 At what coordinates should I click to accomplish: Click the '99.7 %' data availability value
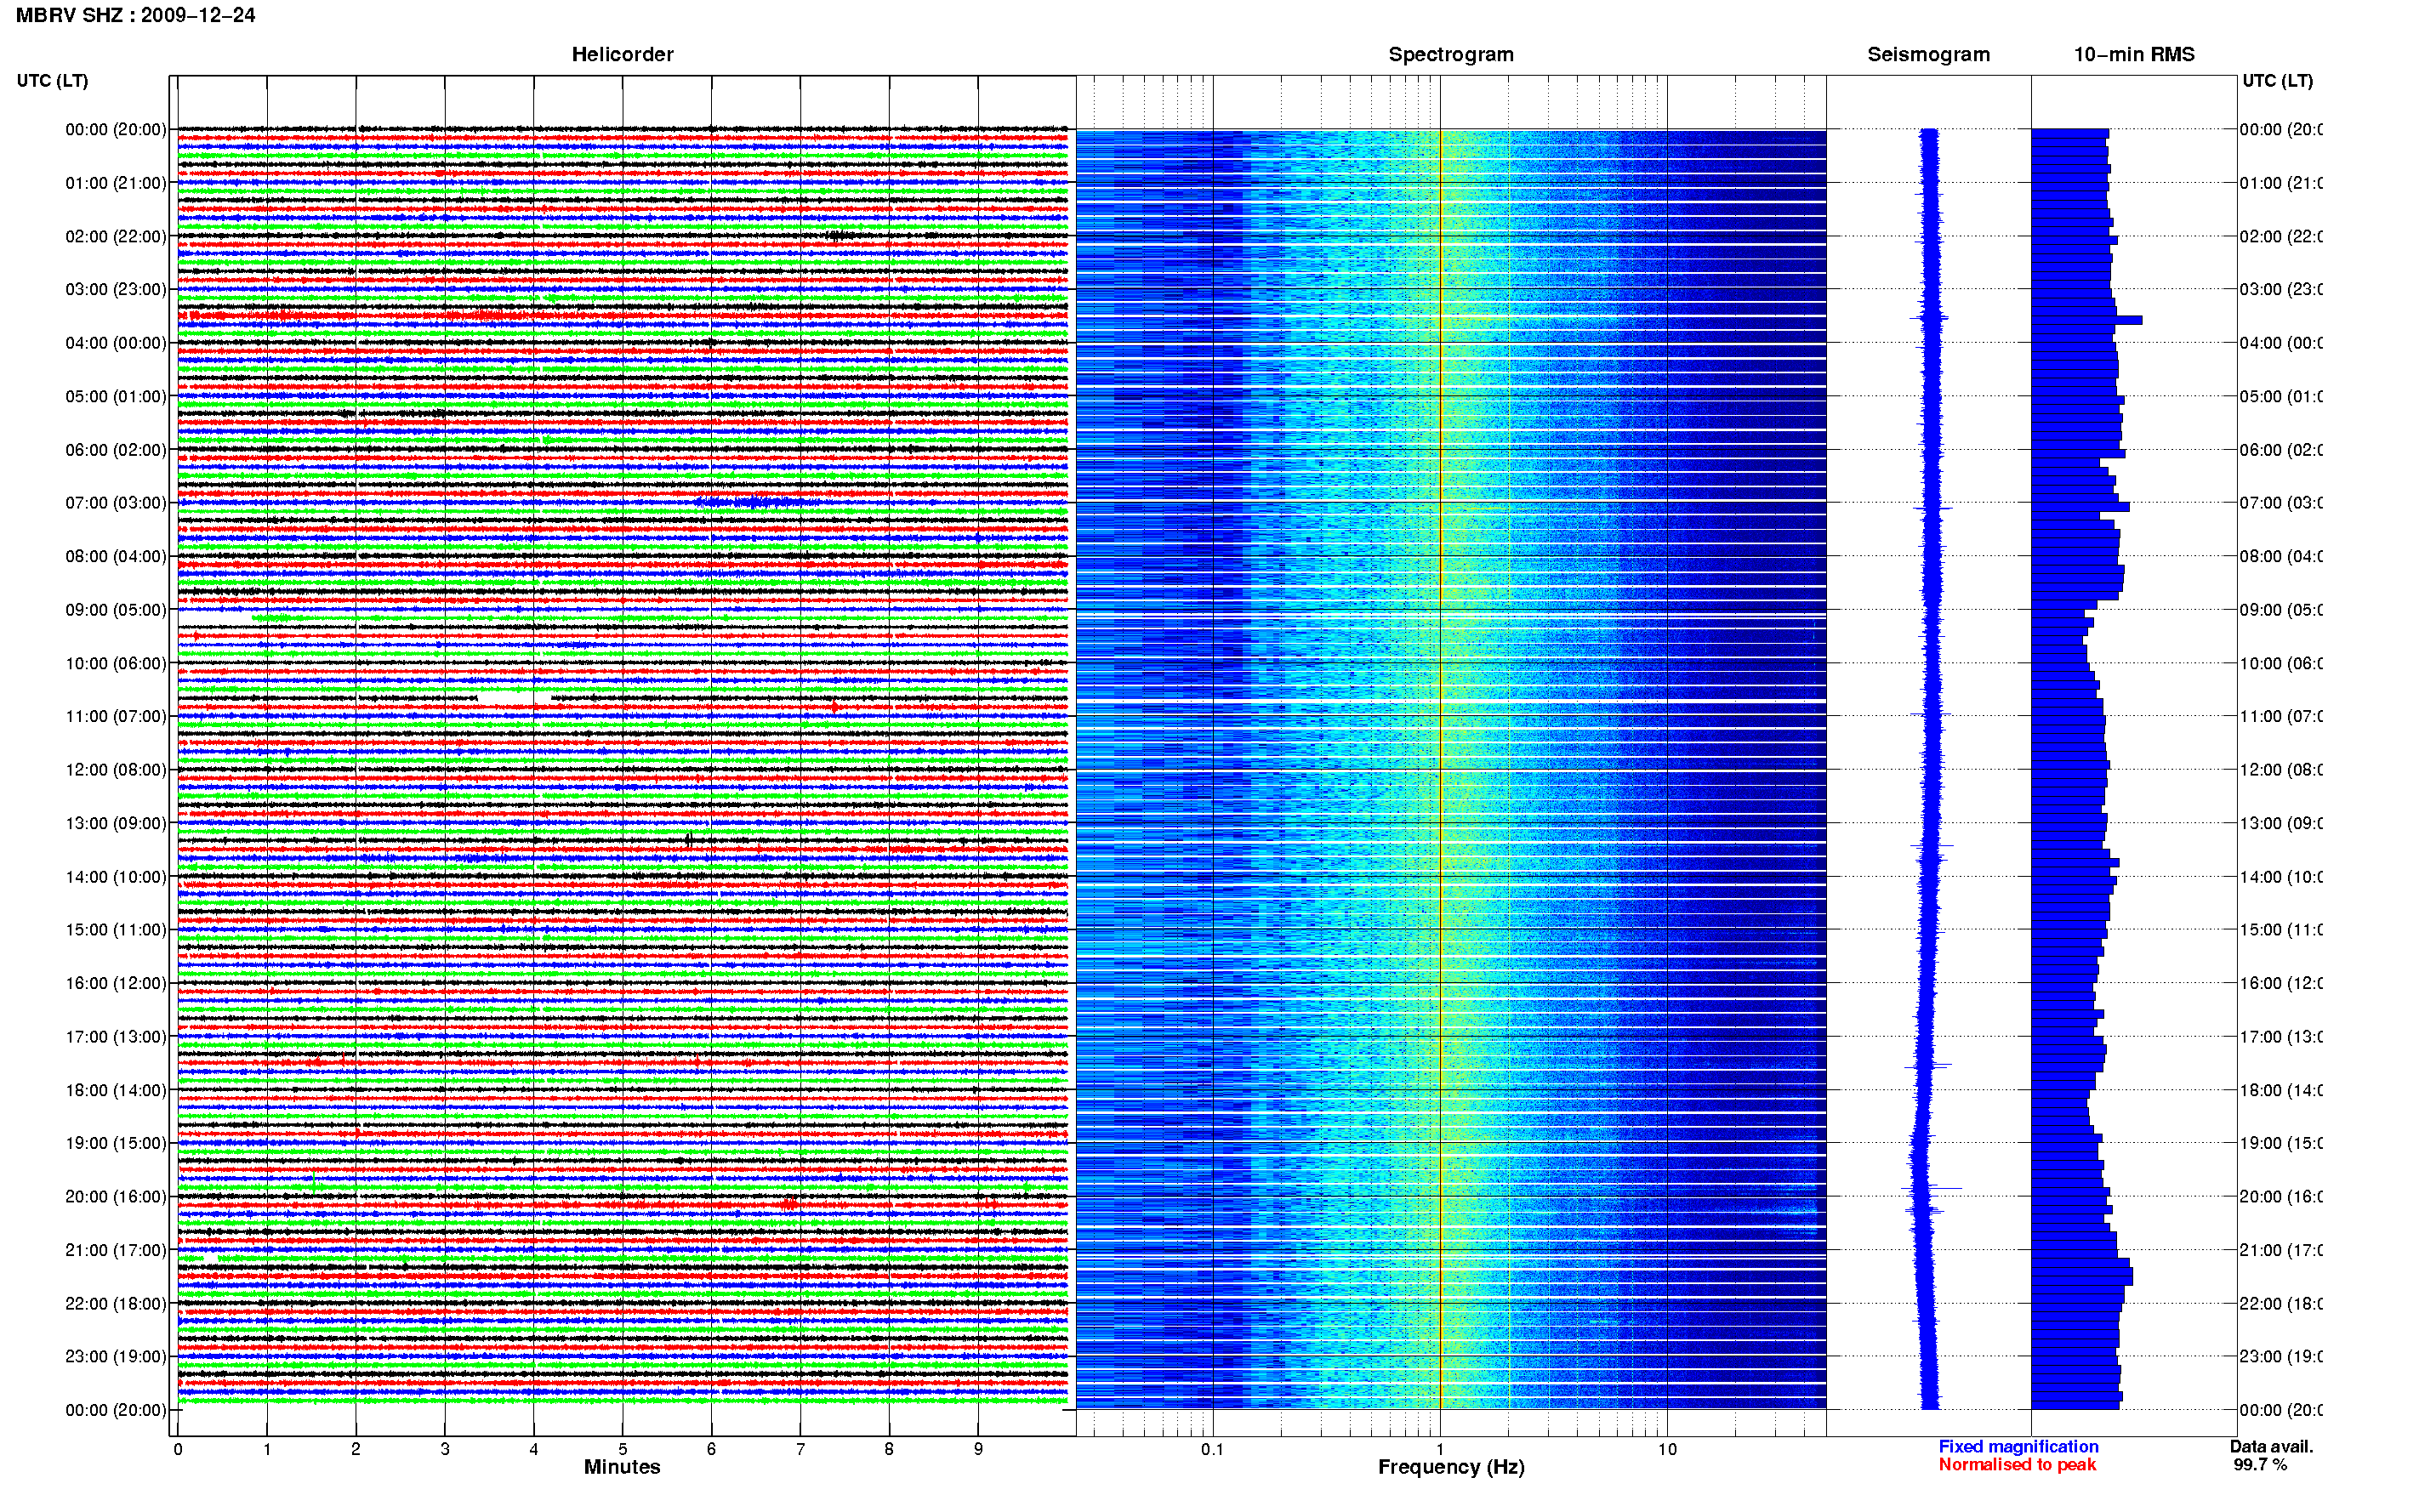pos(2259,1464)
